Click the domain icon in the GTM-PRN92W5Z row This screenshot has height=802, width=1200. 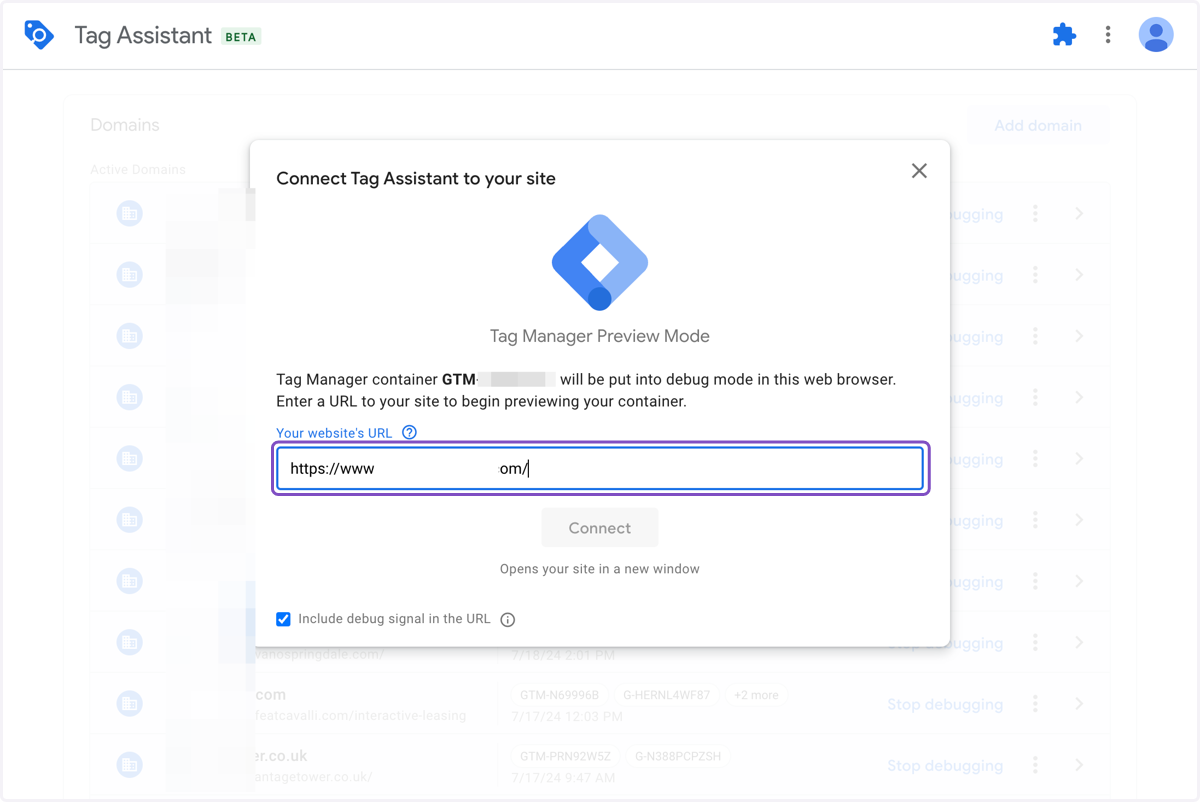click(130, 765)
